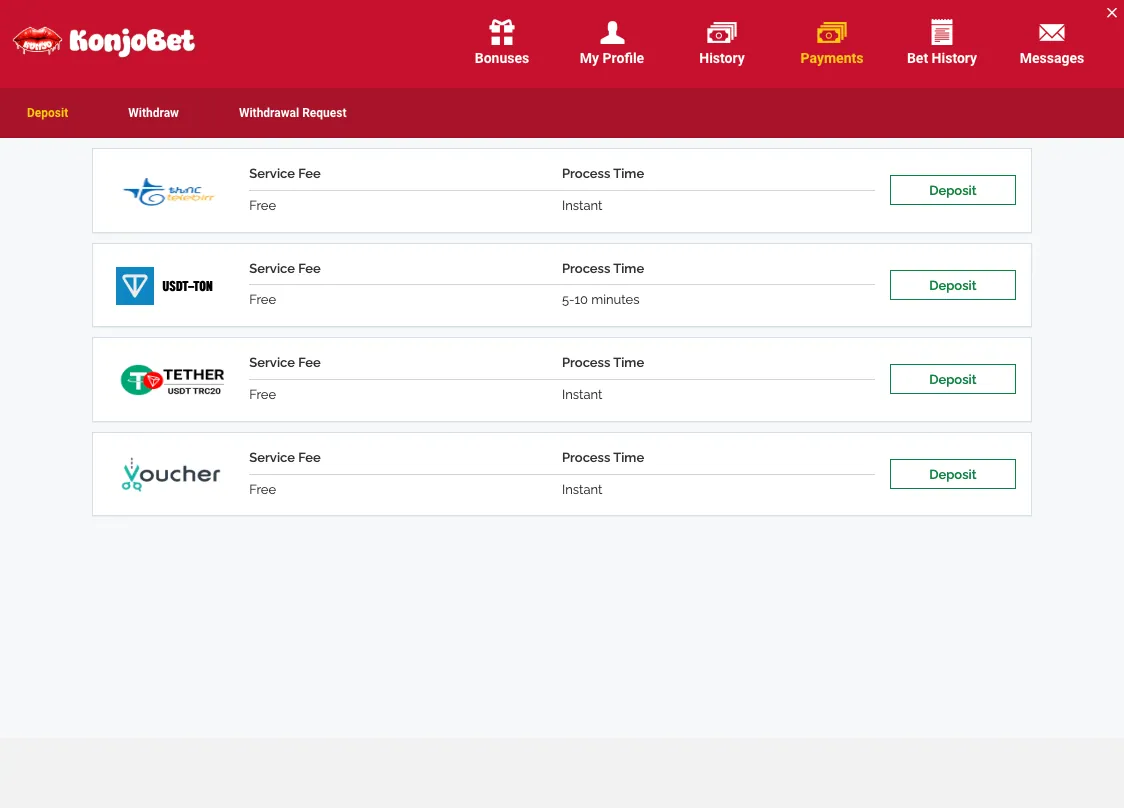Open the Bonuses gift icon

[502, 32]
